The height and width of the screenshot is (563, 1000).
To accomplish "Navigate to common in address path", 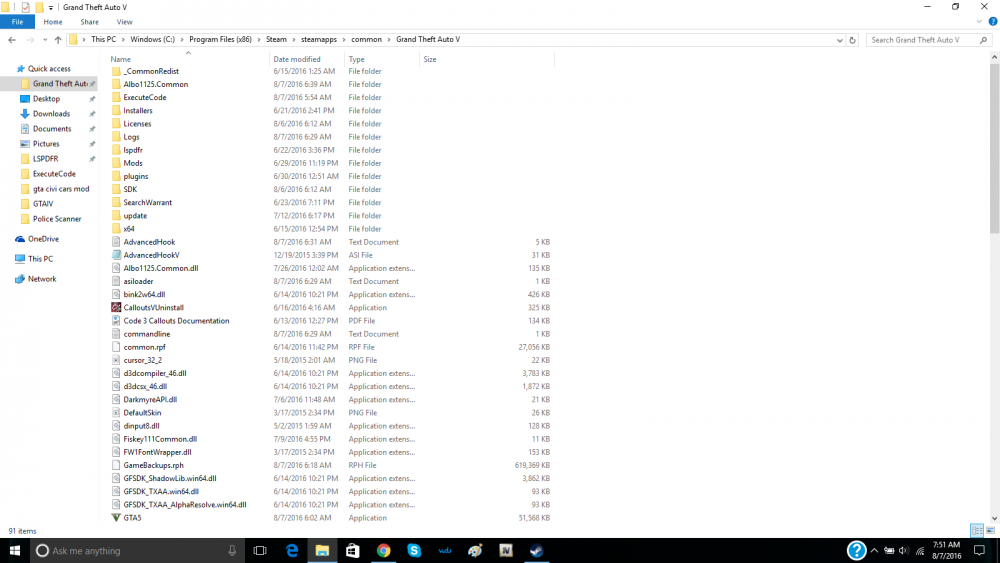I will click(366, 40).
